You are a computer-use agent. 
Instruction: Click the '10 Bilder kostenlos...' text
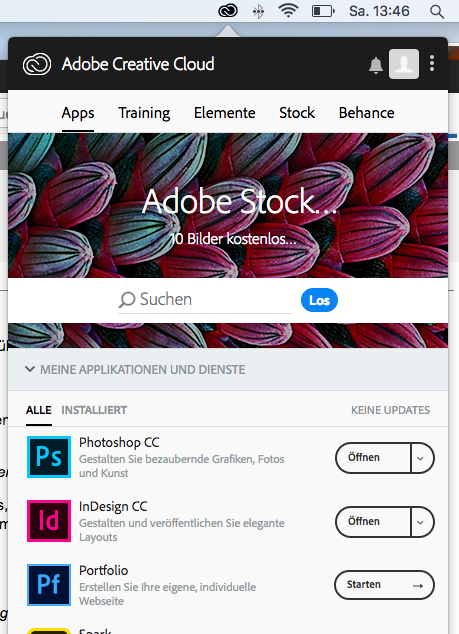(x=233, y=239)
